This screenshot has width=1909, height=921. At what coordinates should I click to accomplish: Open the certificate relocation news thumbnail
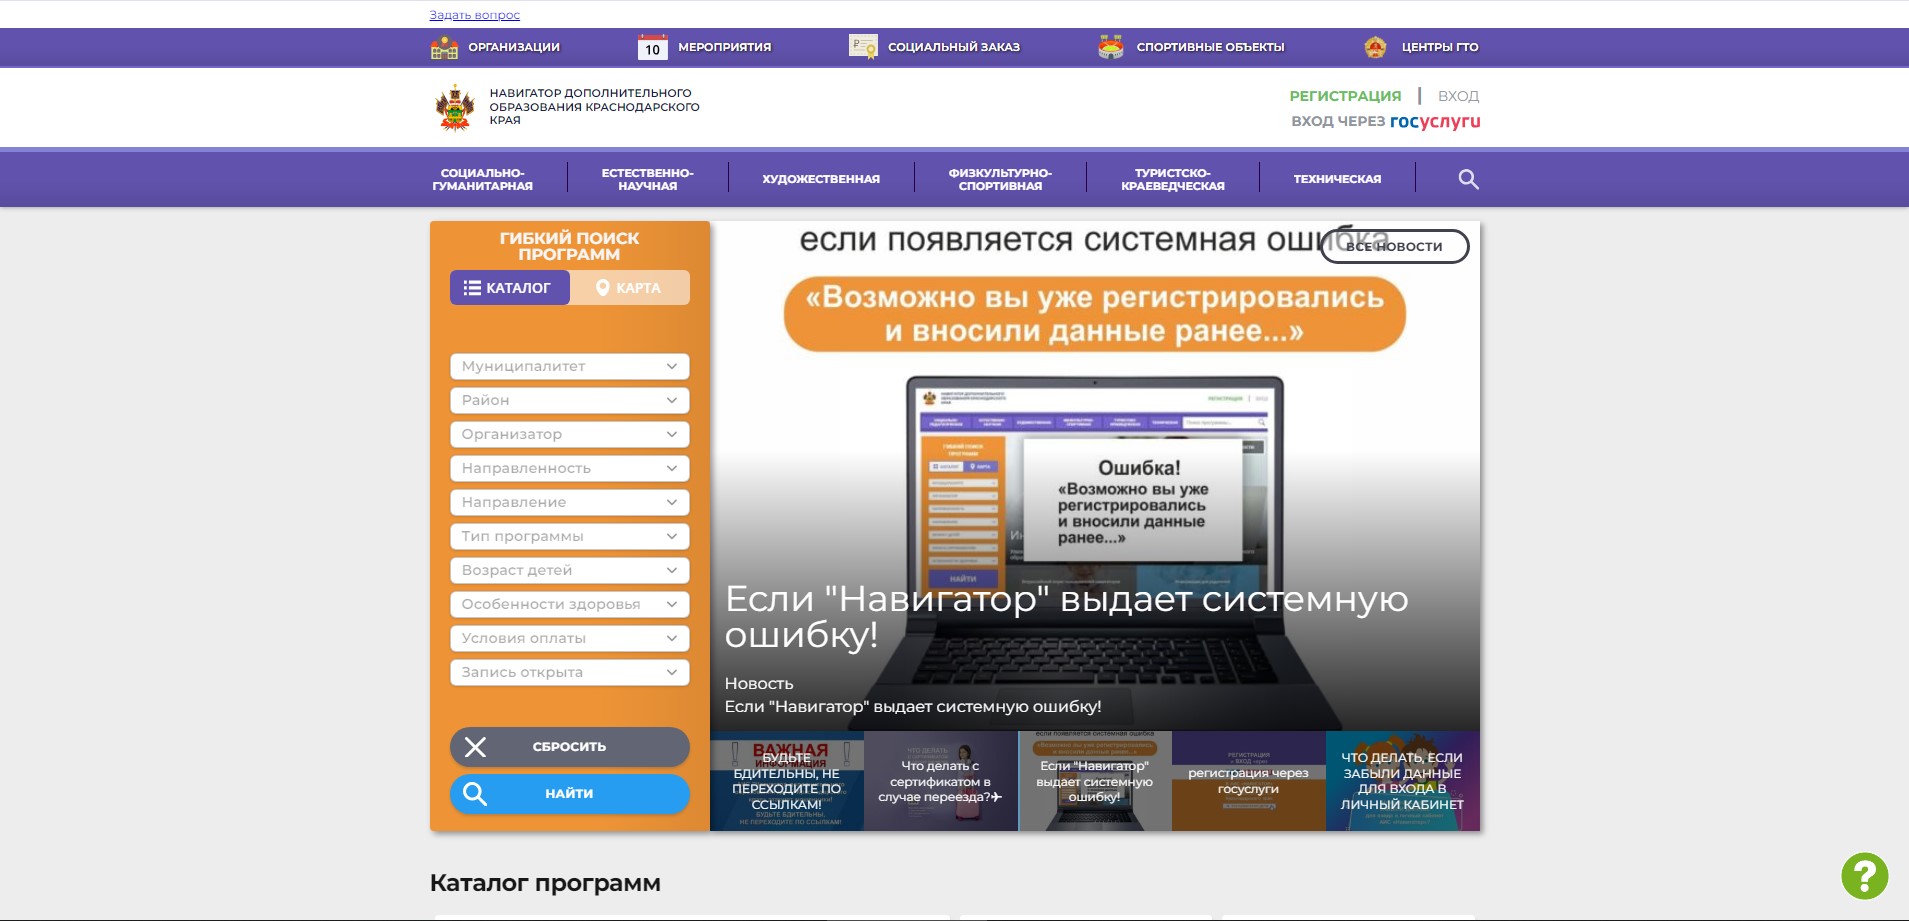(941, 781)
